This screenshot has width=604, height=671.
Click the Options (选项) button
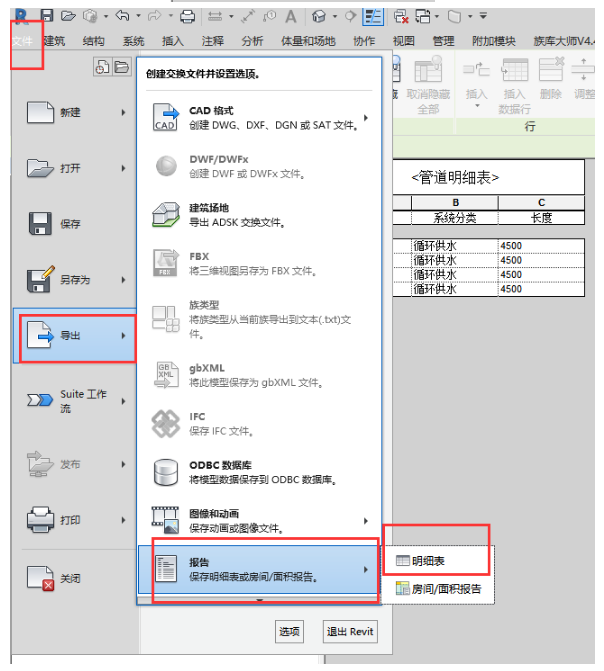[289, 631]
